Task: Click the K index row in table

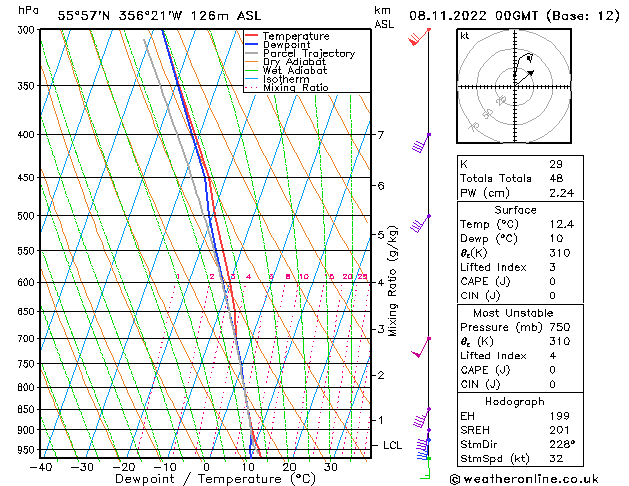Action: (x=520, y=164)
